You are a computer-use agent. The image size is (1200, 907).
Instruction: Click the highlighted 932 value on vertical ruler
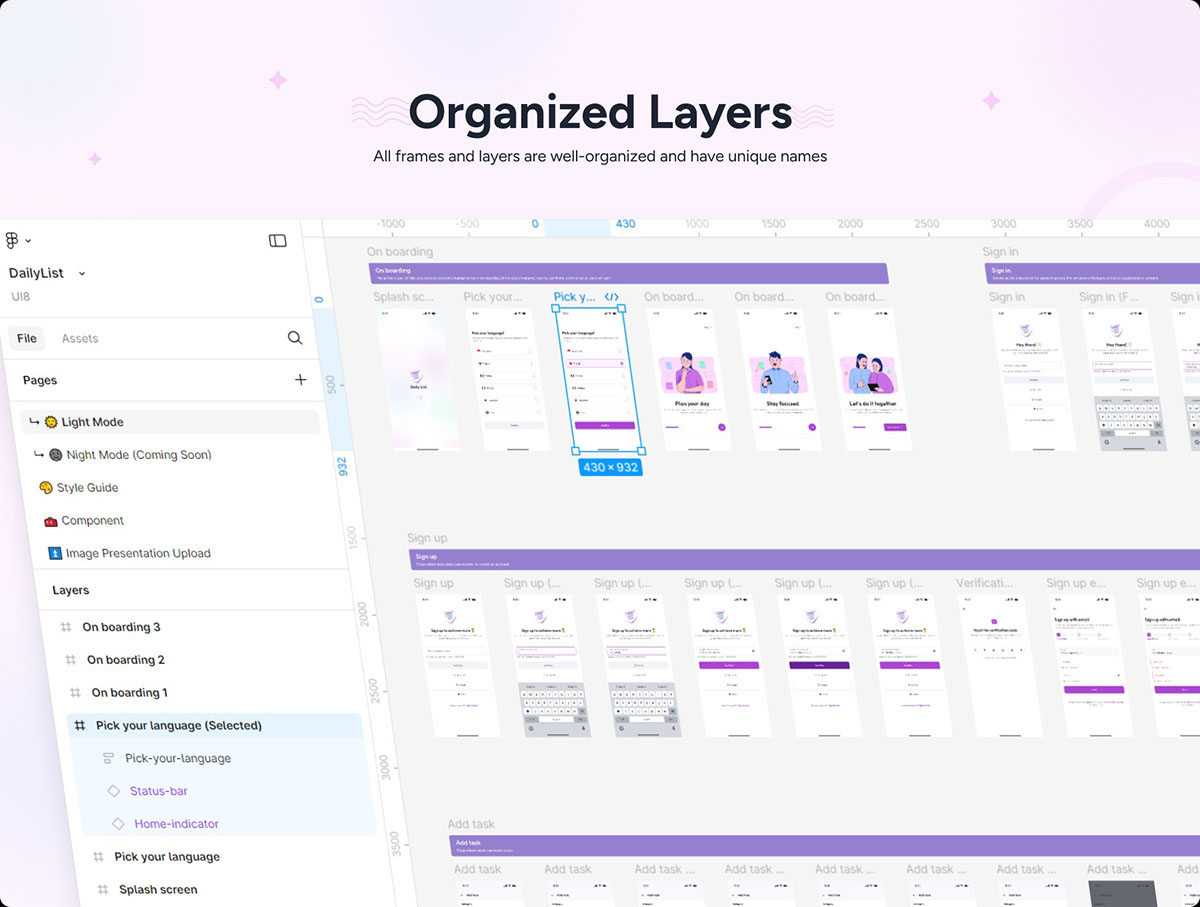[342, 465]
